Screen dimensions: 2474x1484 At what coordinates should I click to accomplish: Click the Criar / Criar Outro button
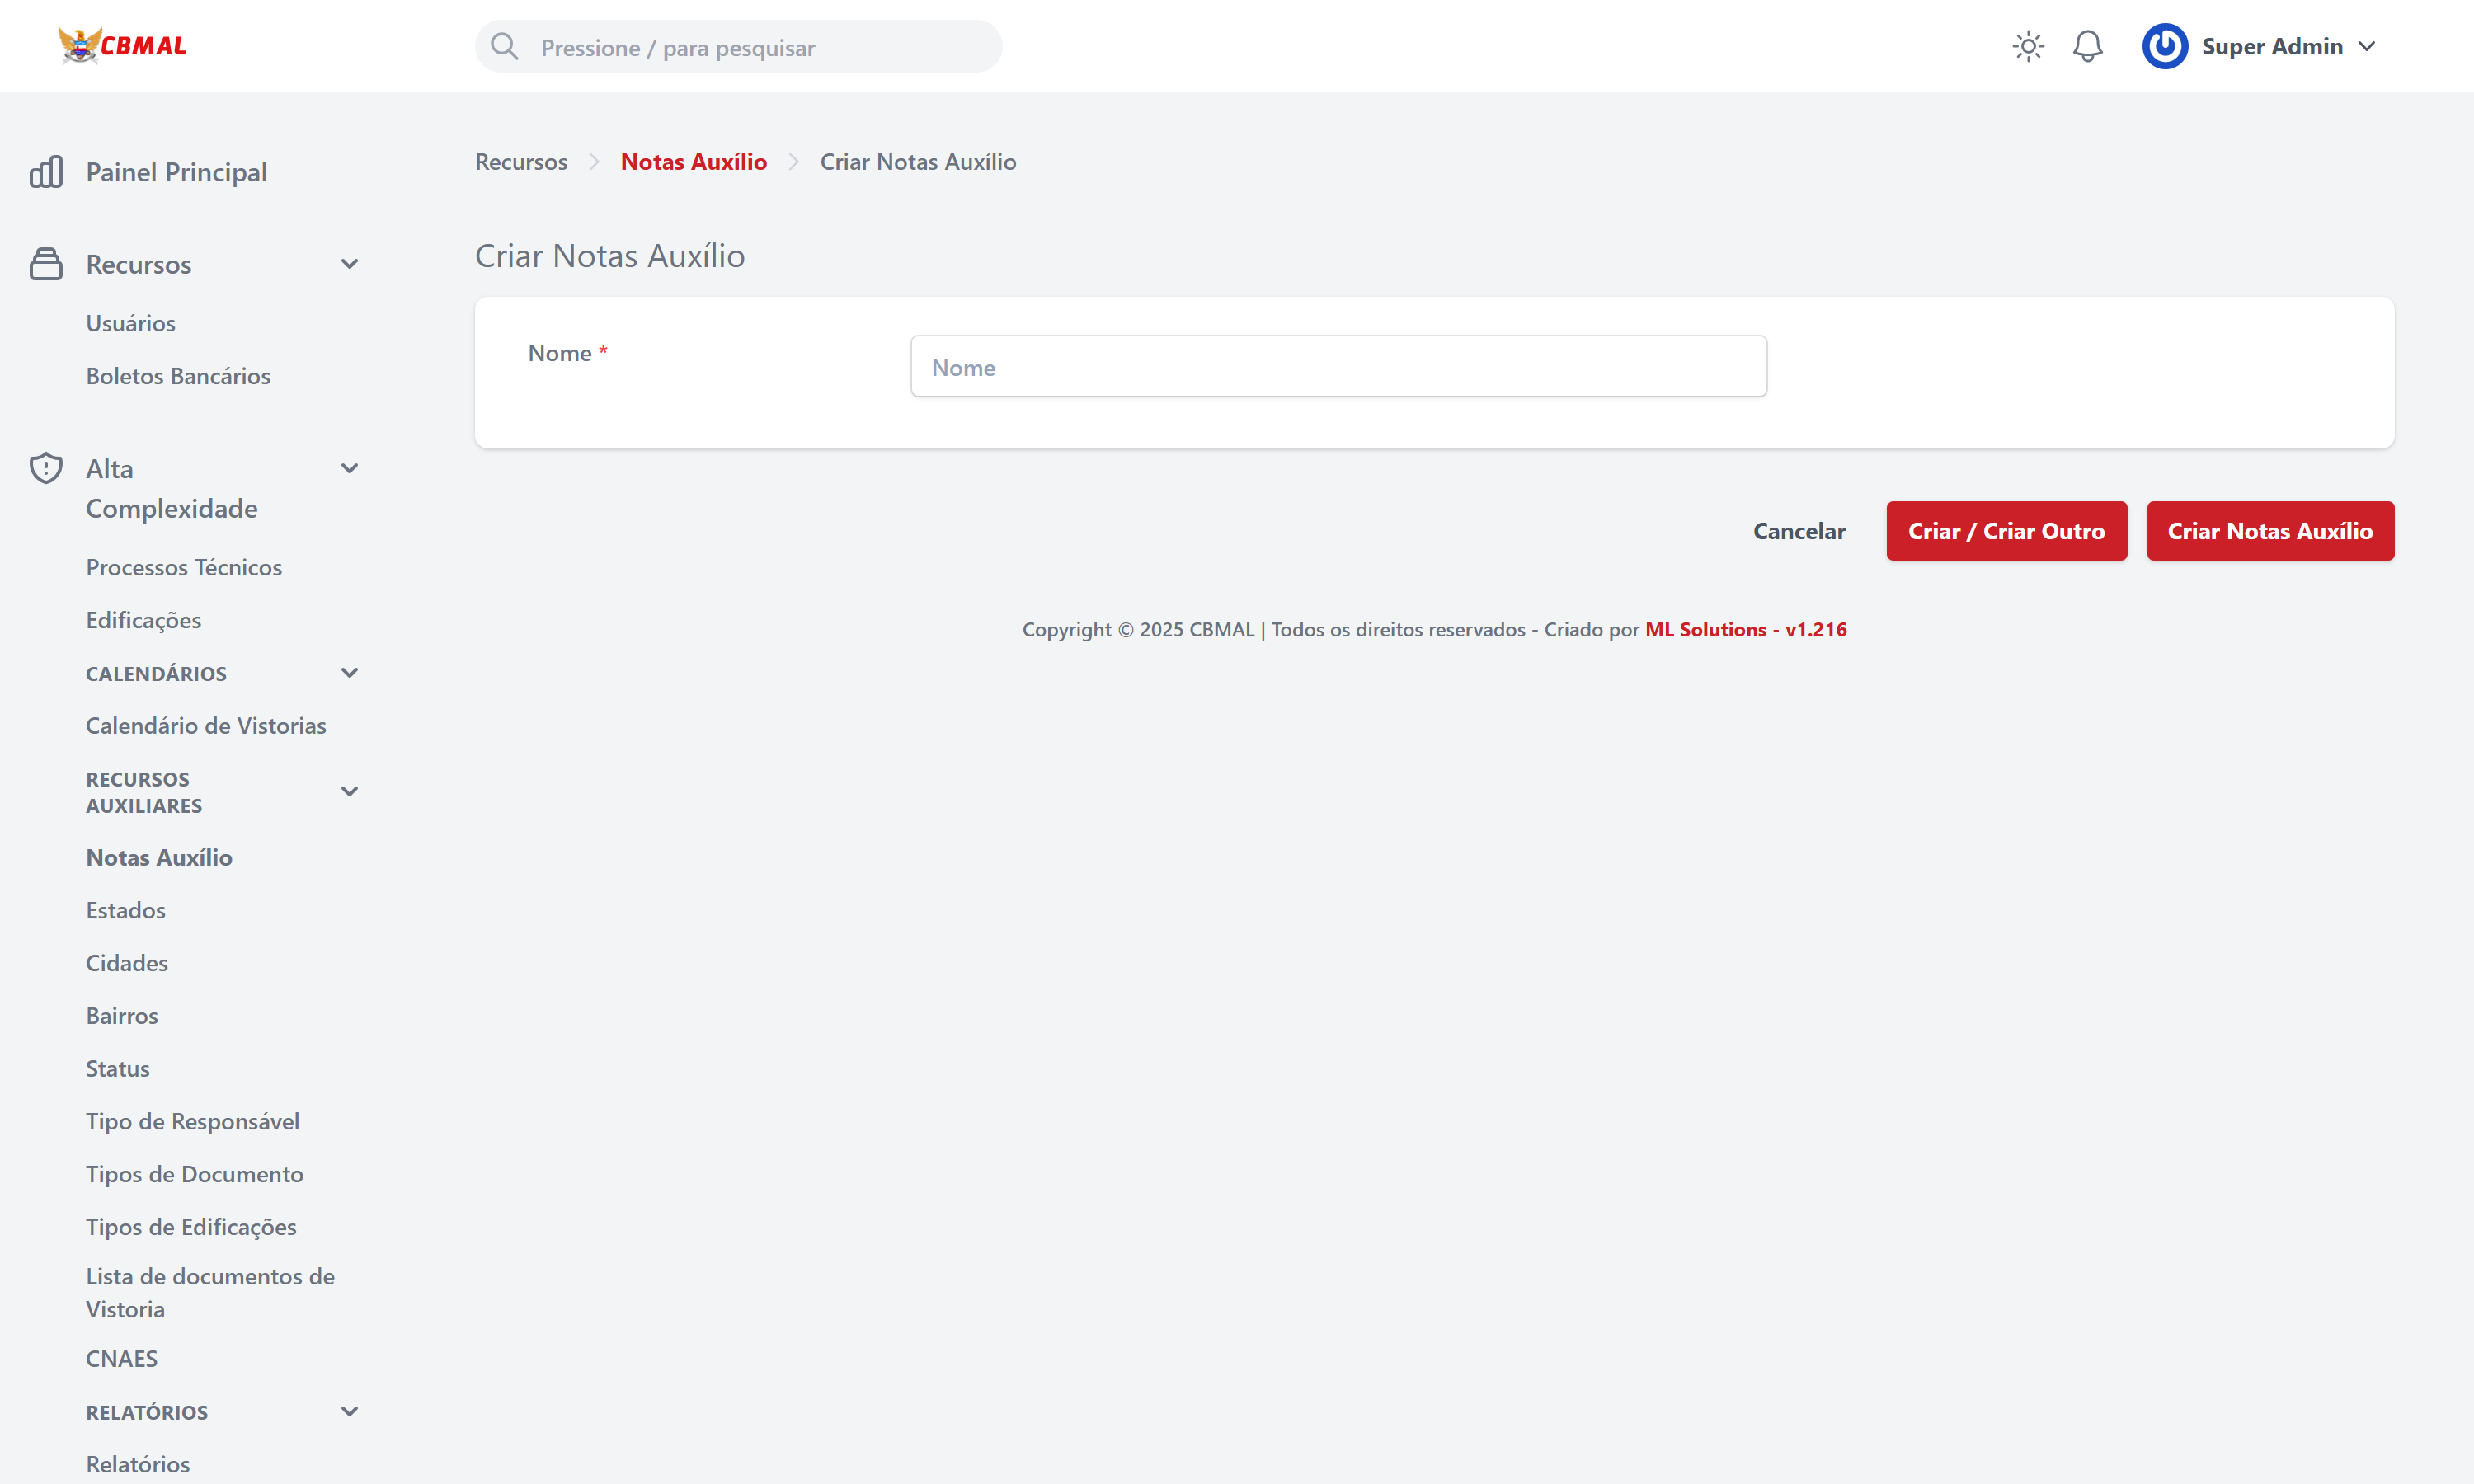[x=2005, y=531]
